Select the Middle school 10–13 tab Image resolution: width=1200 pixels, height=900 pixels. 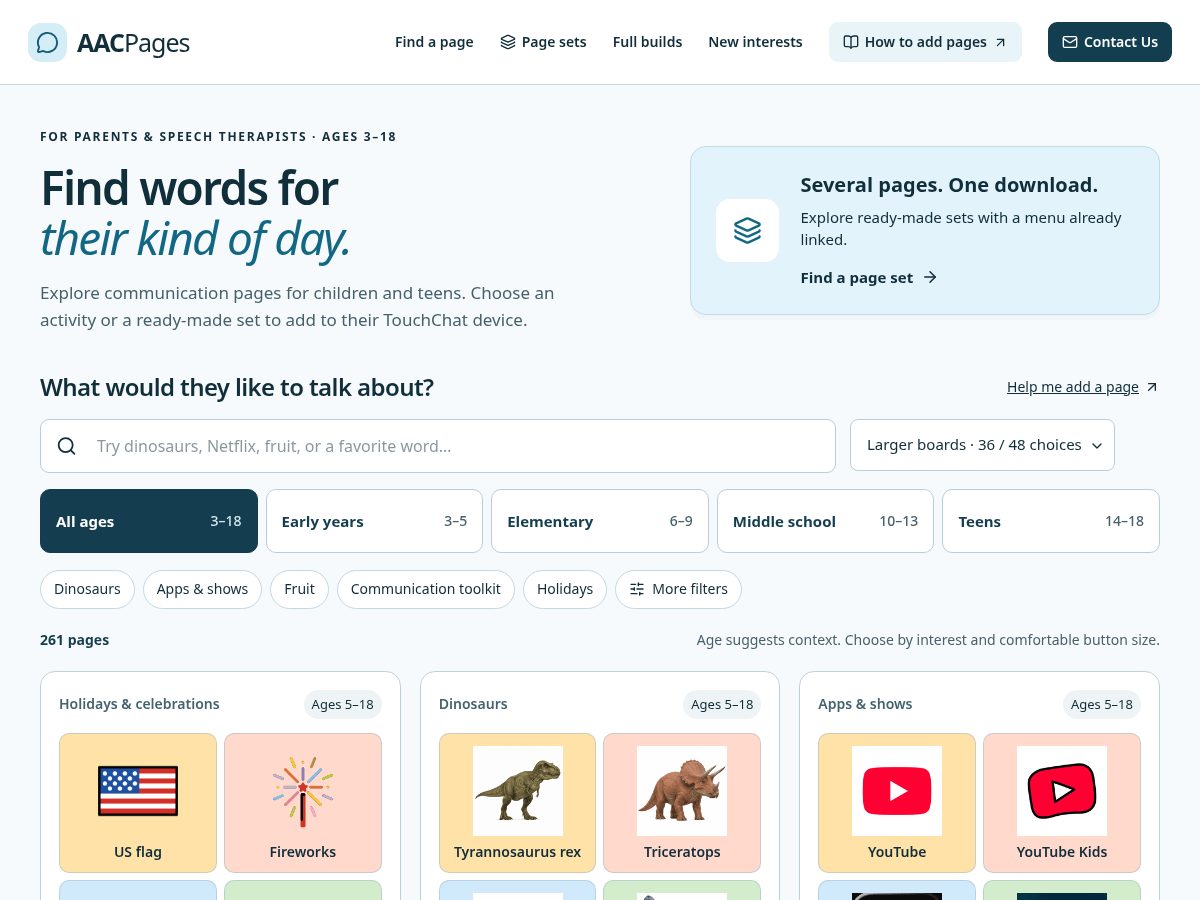pyautogui.click(x=825, y=521)
